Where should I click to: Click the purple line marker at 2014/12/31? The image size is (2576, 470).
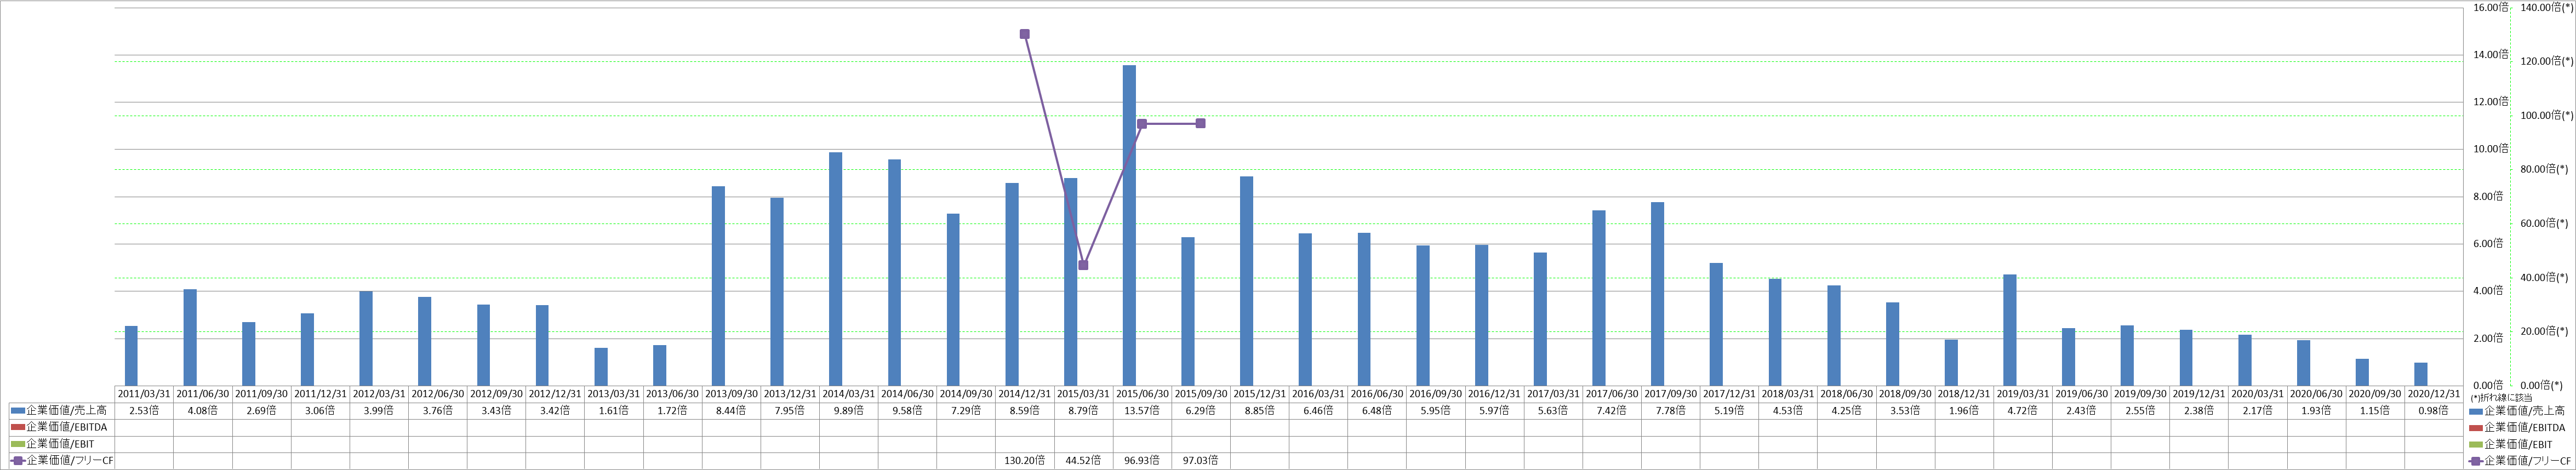point(1025,34)
